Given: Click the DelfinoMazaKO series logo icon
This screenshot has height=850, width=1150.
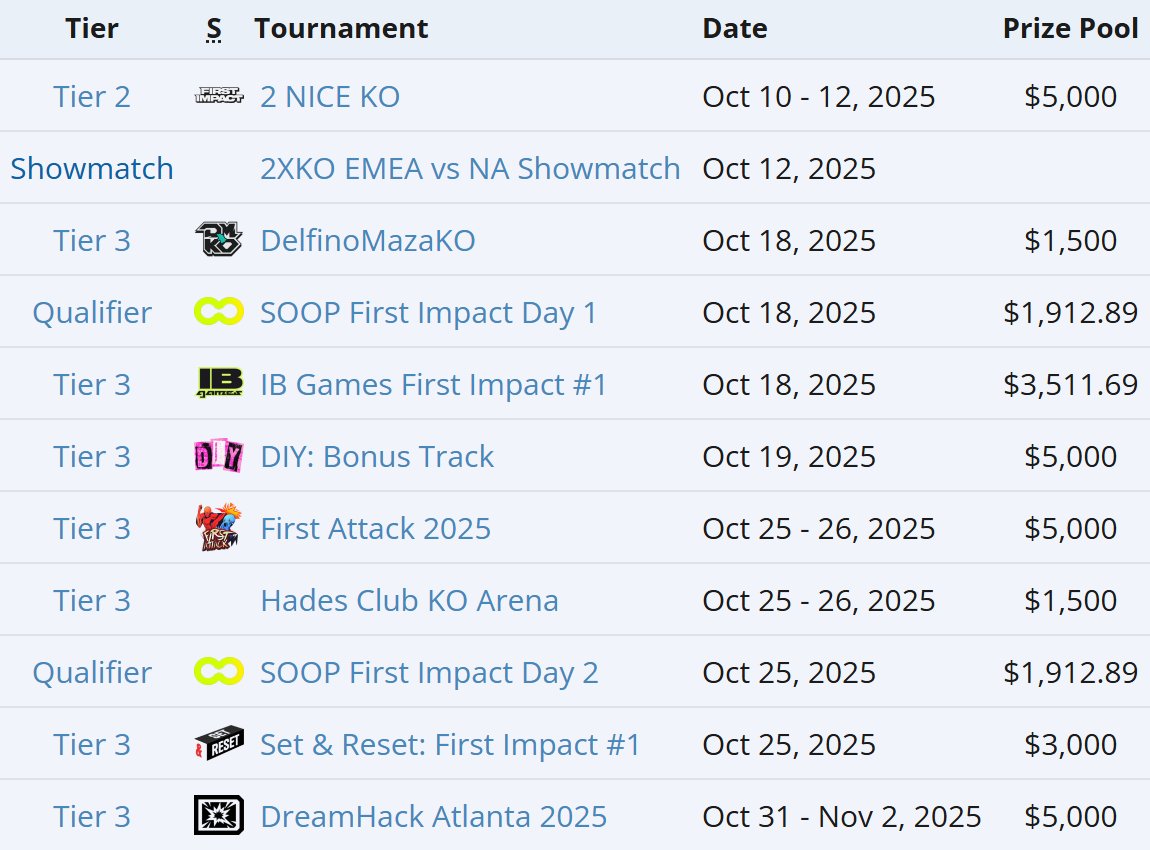Looking at the screenshot, I should click(x=219, y=240).
